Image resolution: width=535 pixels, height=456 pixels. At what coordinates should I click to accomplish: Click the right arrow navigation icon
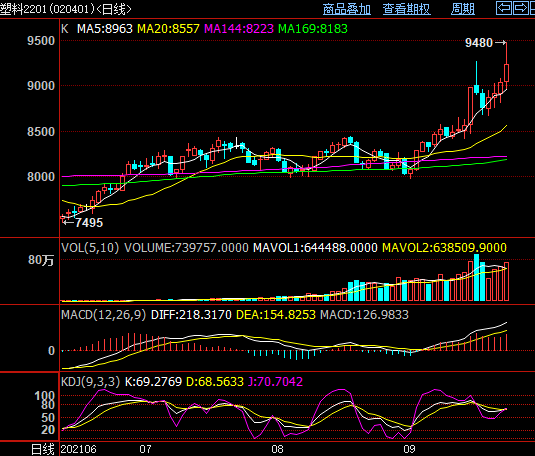tap(520, 8)
